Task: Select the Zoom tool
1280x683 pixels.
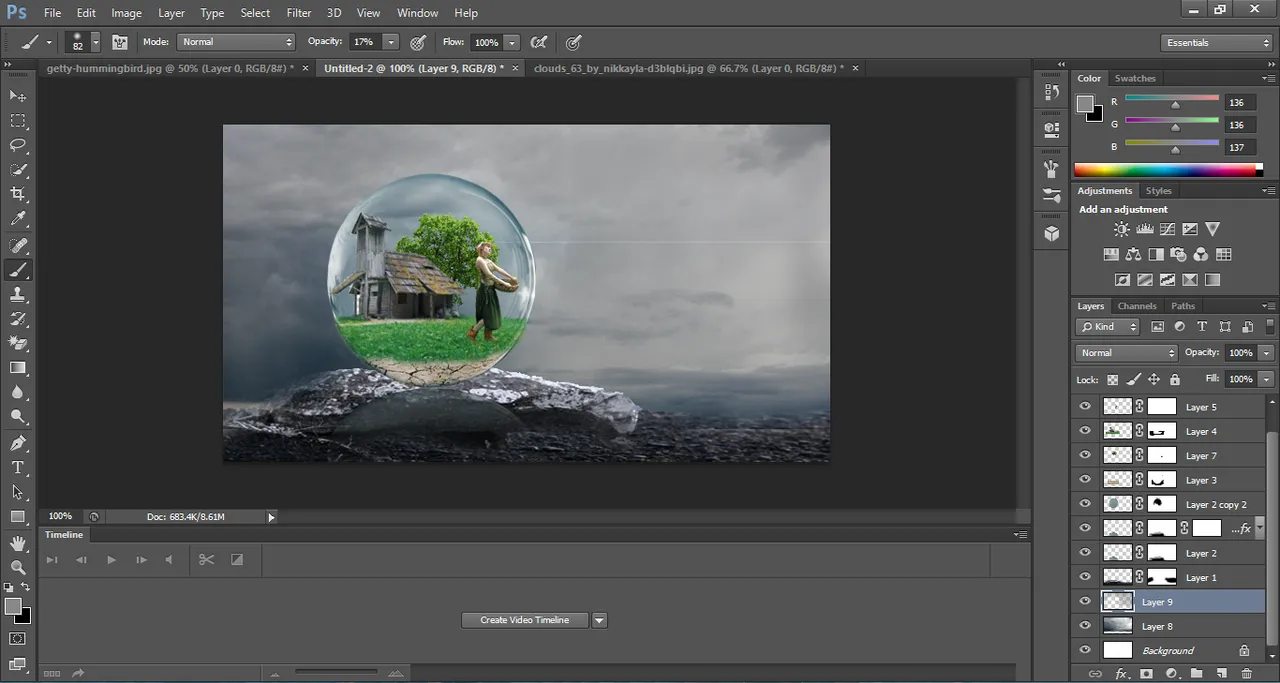Action: point(18,567)
